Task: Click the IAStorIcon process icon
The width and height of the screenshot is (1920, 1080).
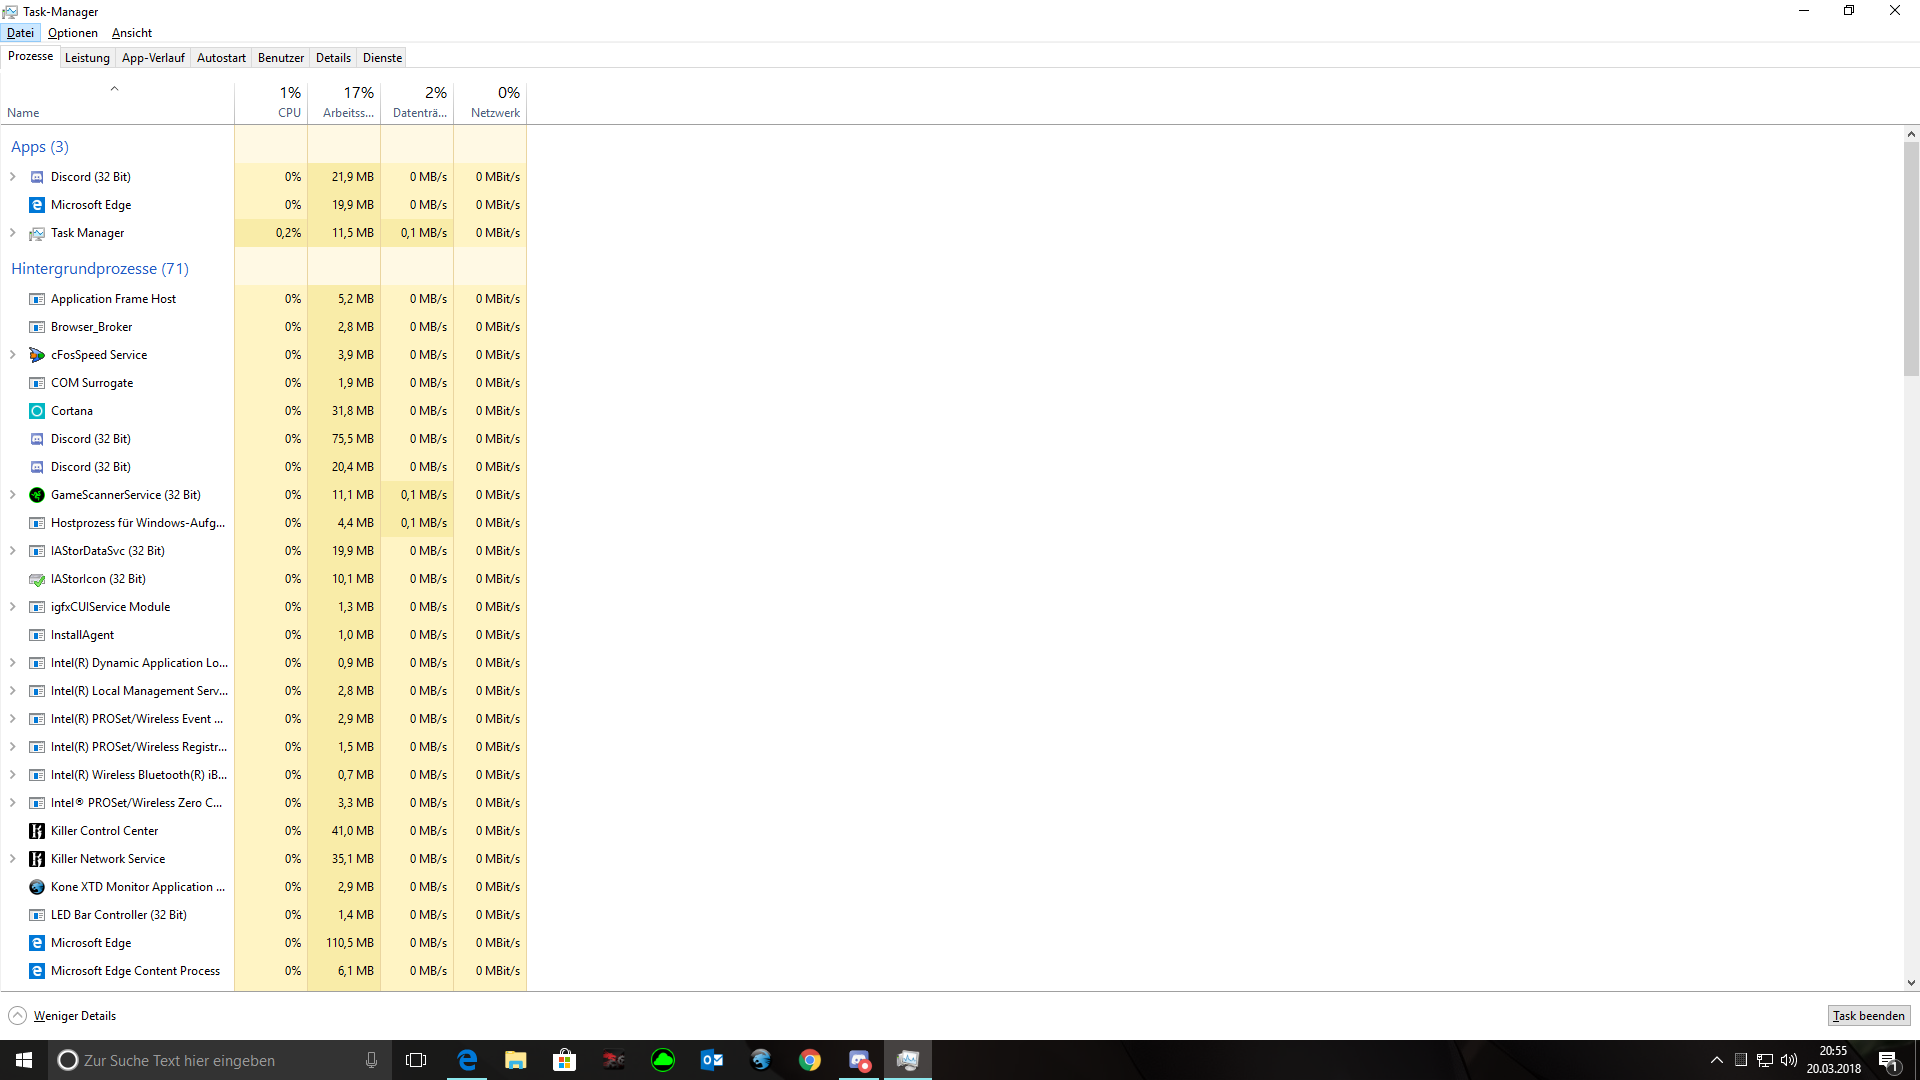Action: 37,579
